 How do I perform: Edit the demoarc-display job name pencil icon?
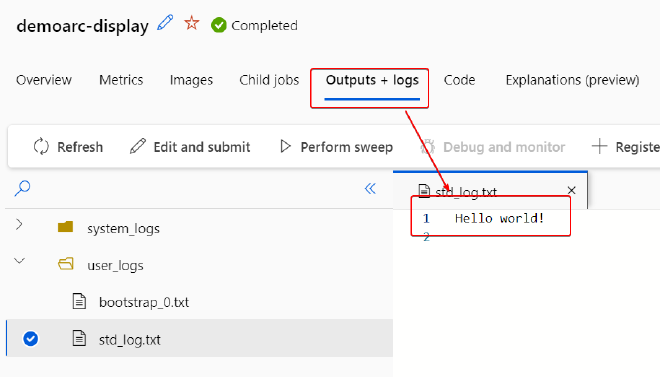click(165, 23)
